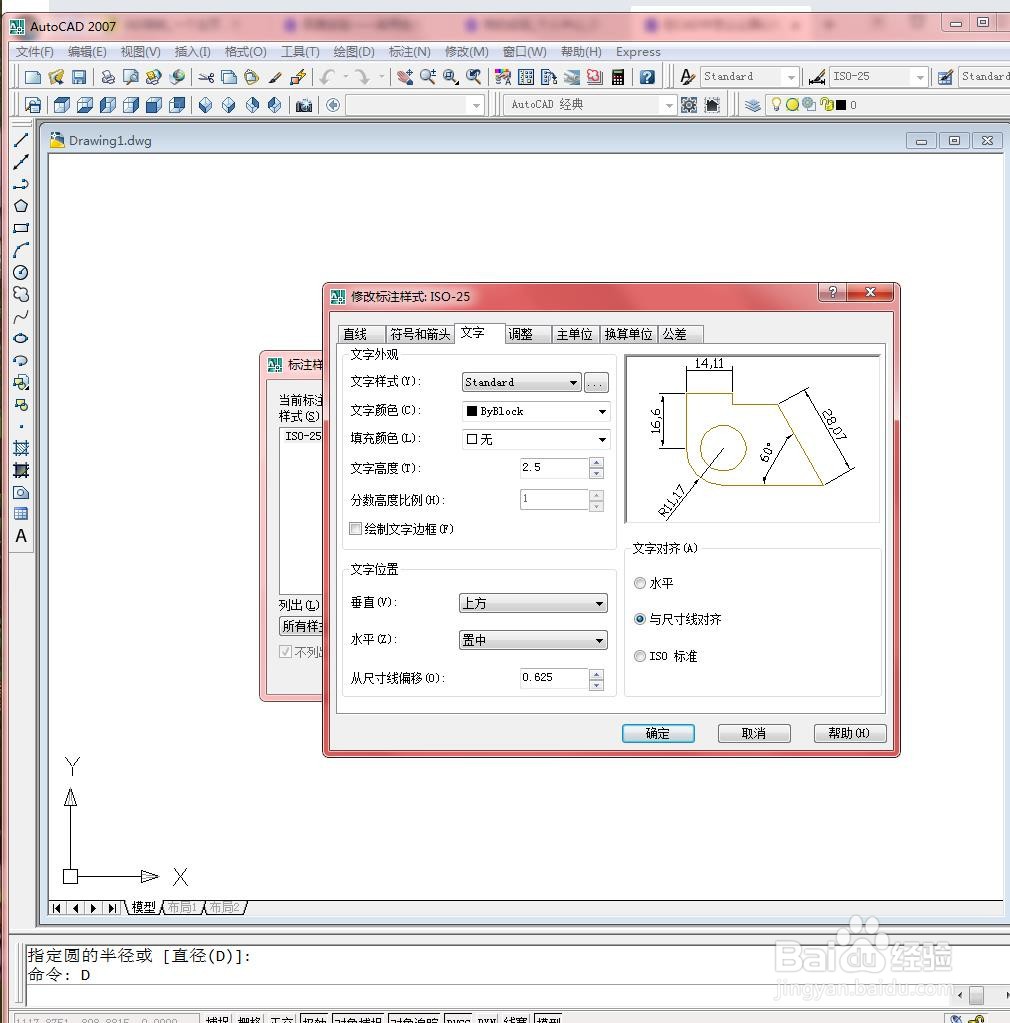Click the text style browse ... button
Image resolution: width=1010 pixels, height=1023 pixels.
coord(596,382)
